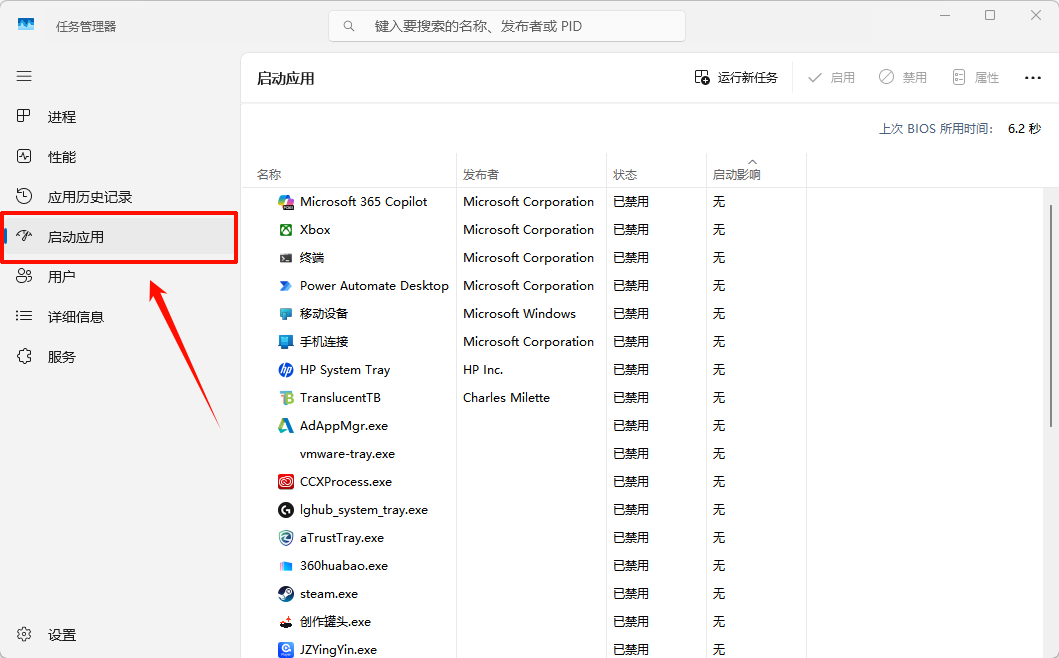The image size is (1059, 658).
Task: Click the 禁用 disable button
Action: tap(903, 78)
